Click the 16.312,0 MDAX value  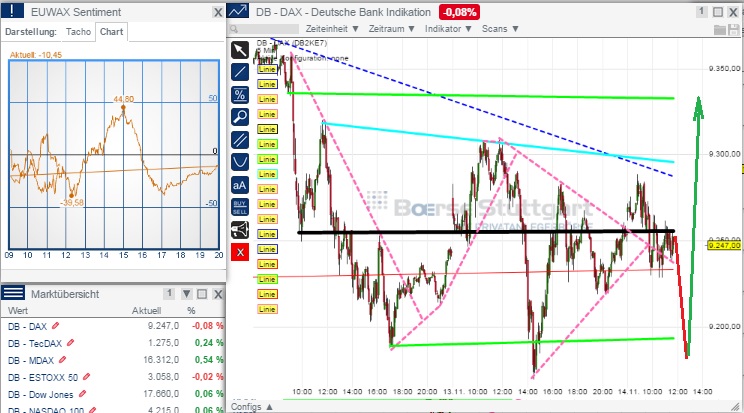(161, 360)
